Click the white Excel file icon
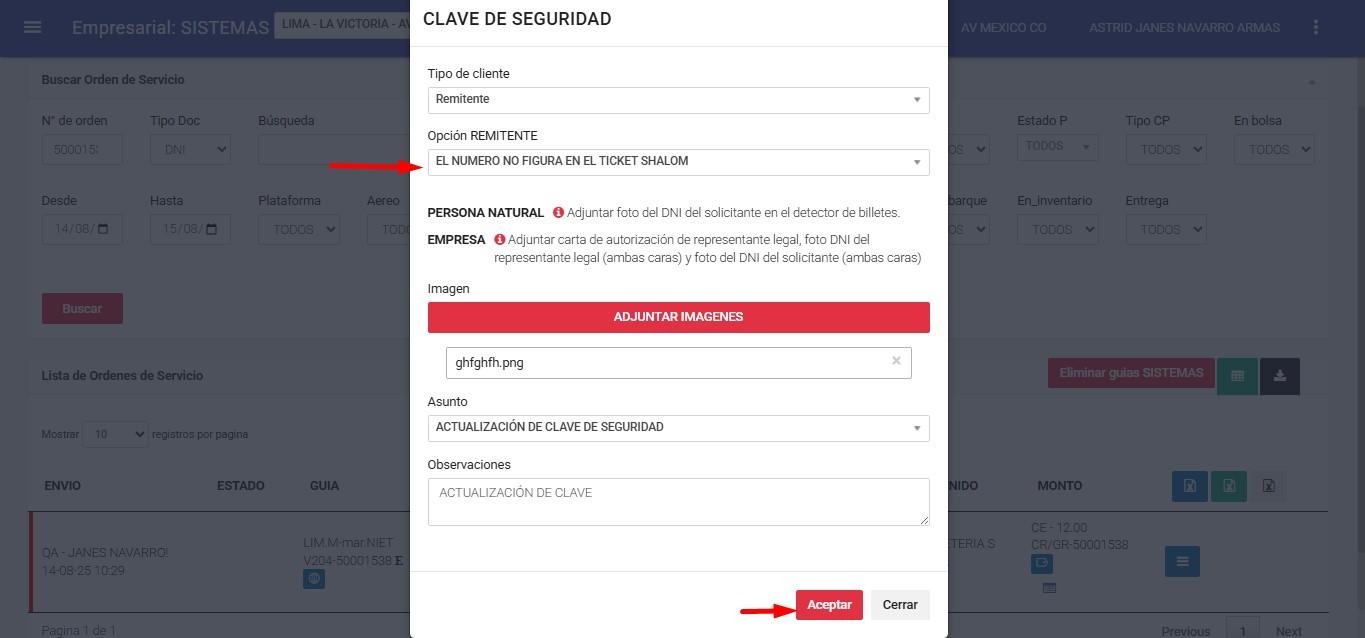 coord(1267,486)
